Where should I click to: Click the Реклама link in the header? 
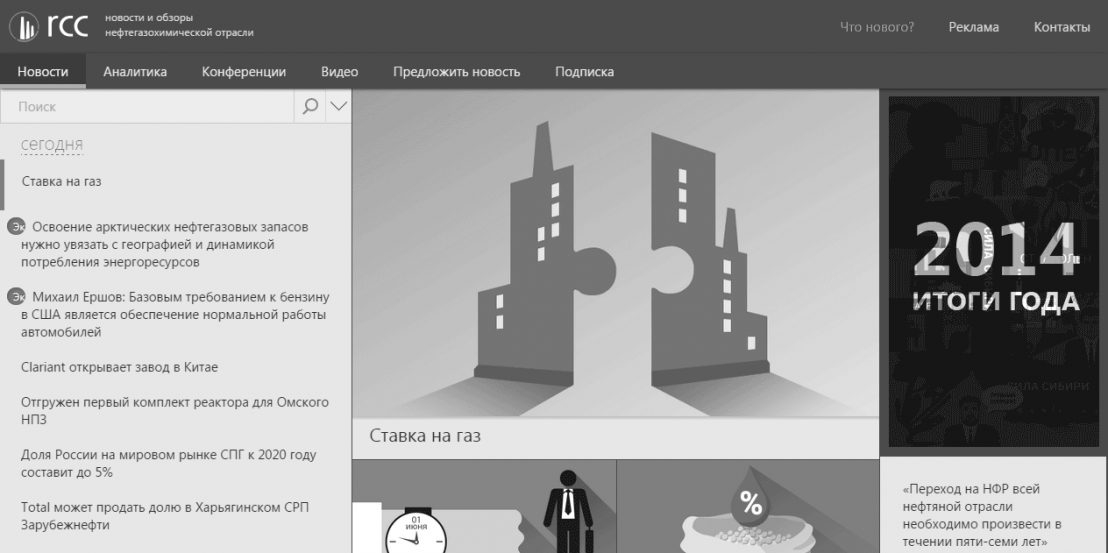pyautogui.click(x=974, y=27)
